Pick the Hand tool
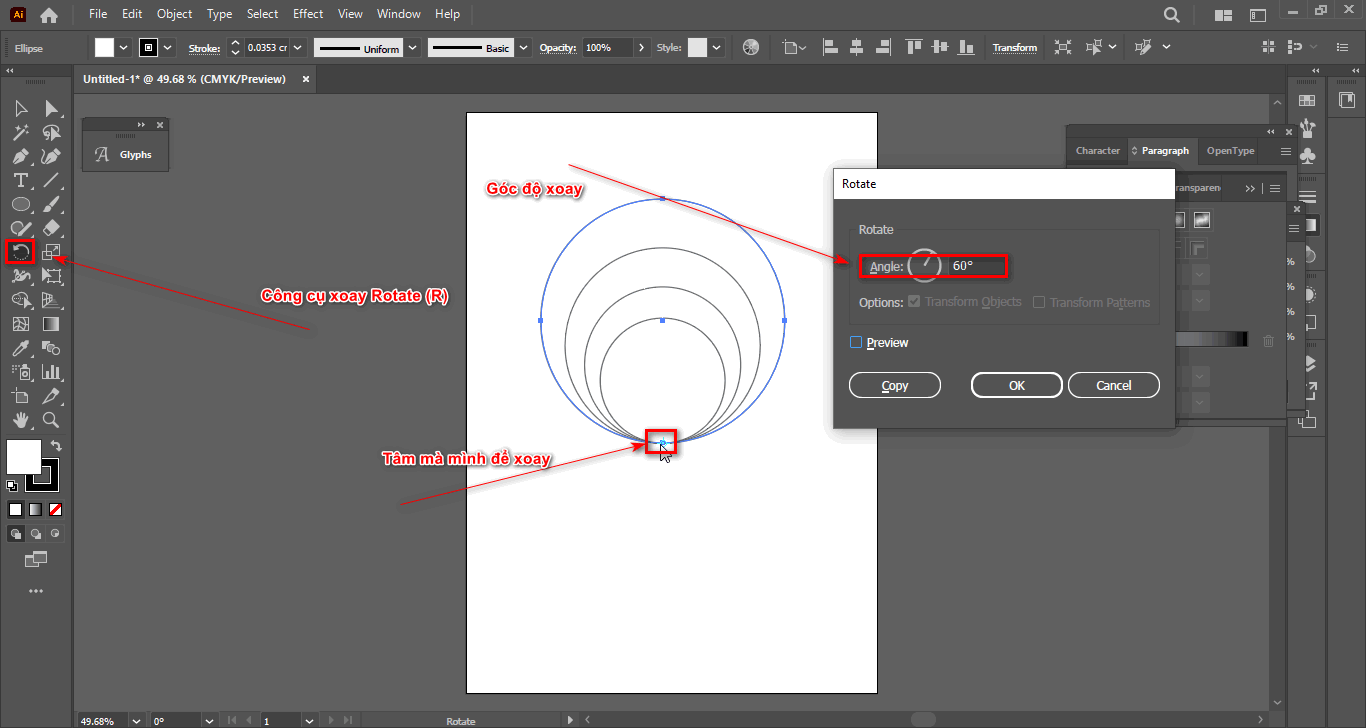The image size is (1366, 728). click(x=20, y=420)
